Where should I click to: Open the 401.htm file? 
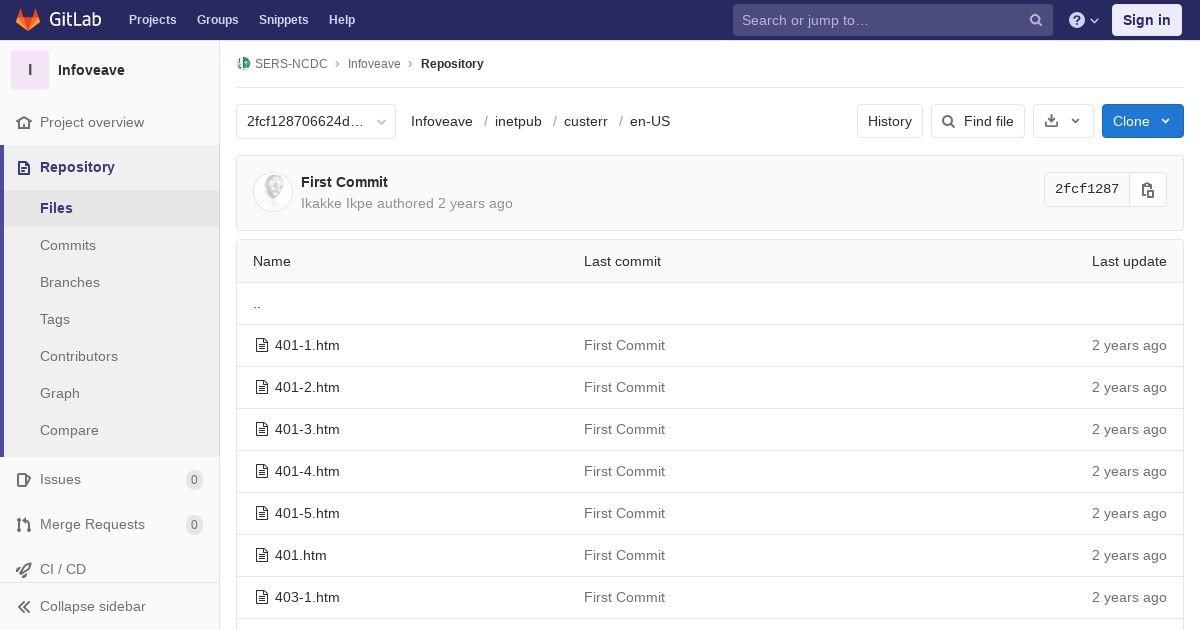(x=301, y=556)
